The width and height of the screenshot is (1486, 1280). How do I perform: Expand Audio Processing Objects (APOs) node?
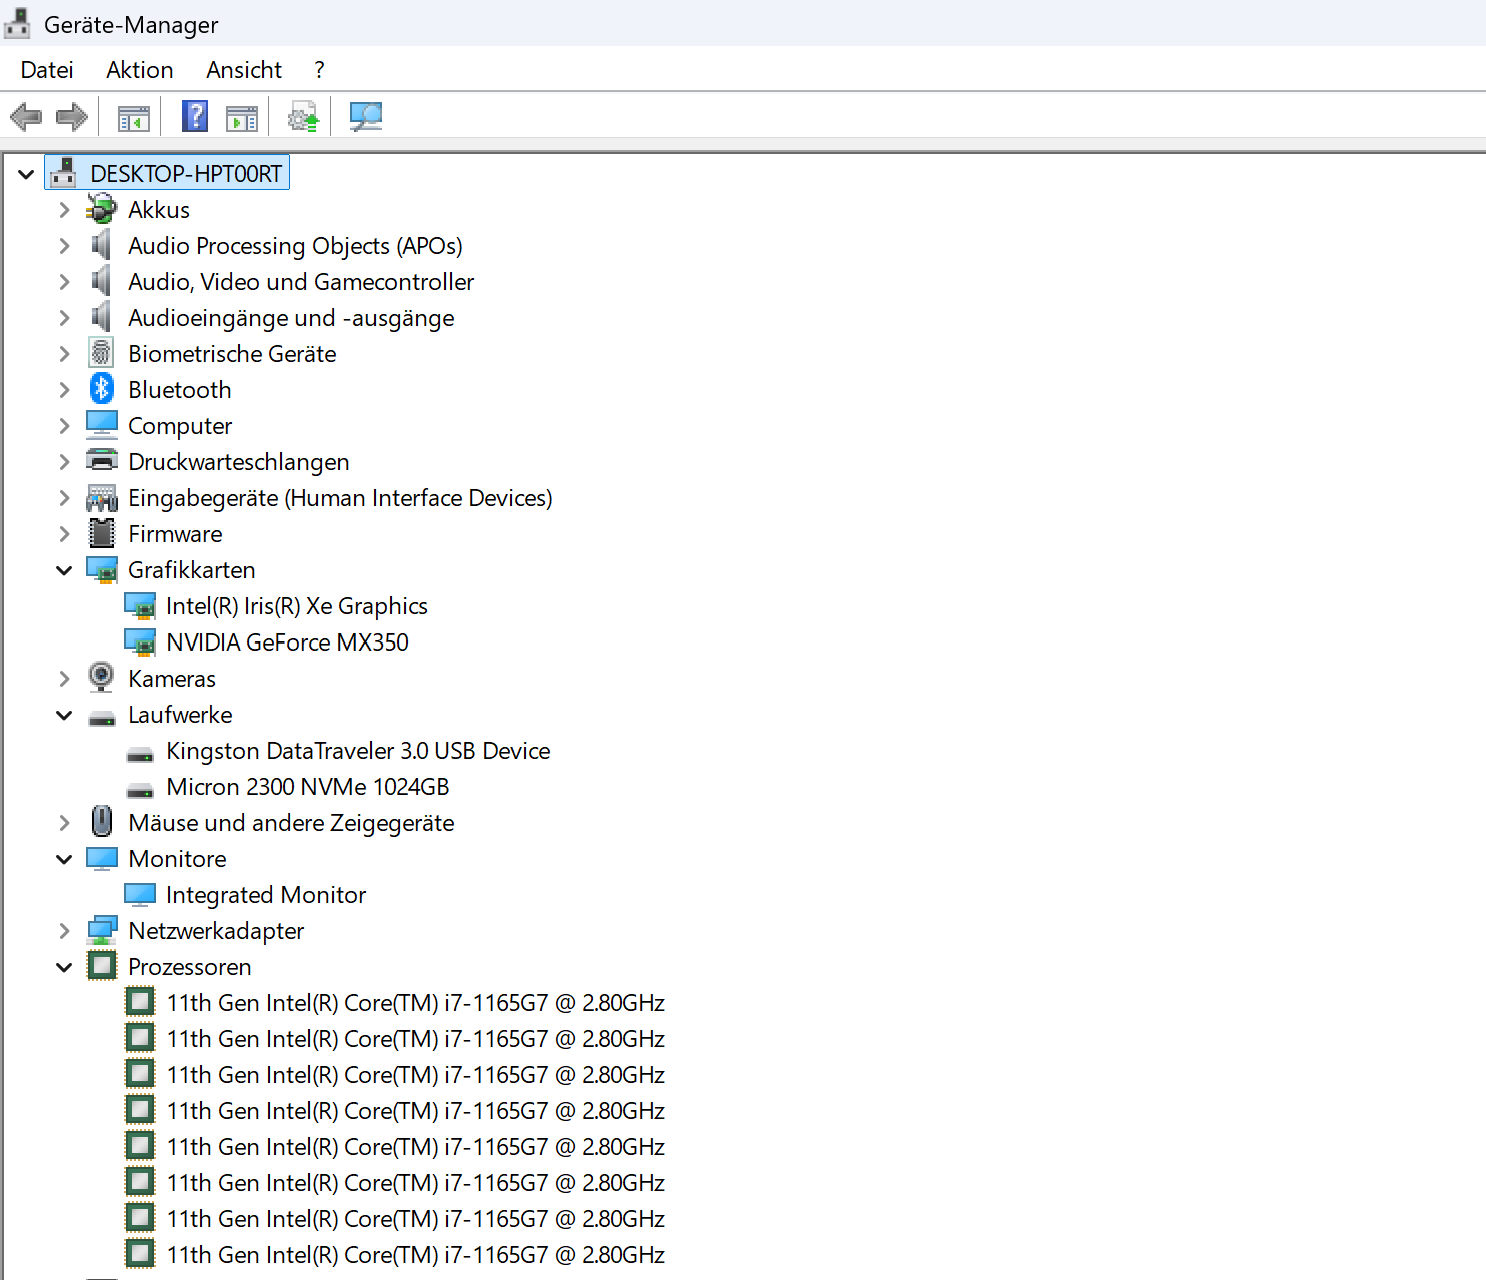click(x=64, y=246)
